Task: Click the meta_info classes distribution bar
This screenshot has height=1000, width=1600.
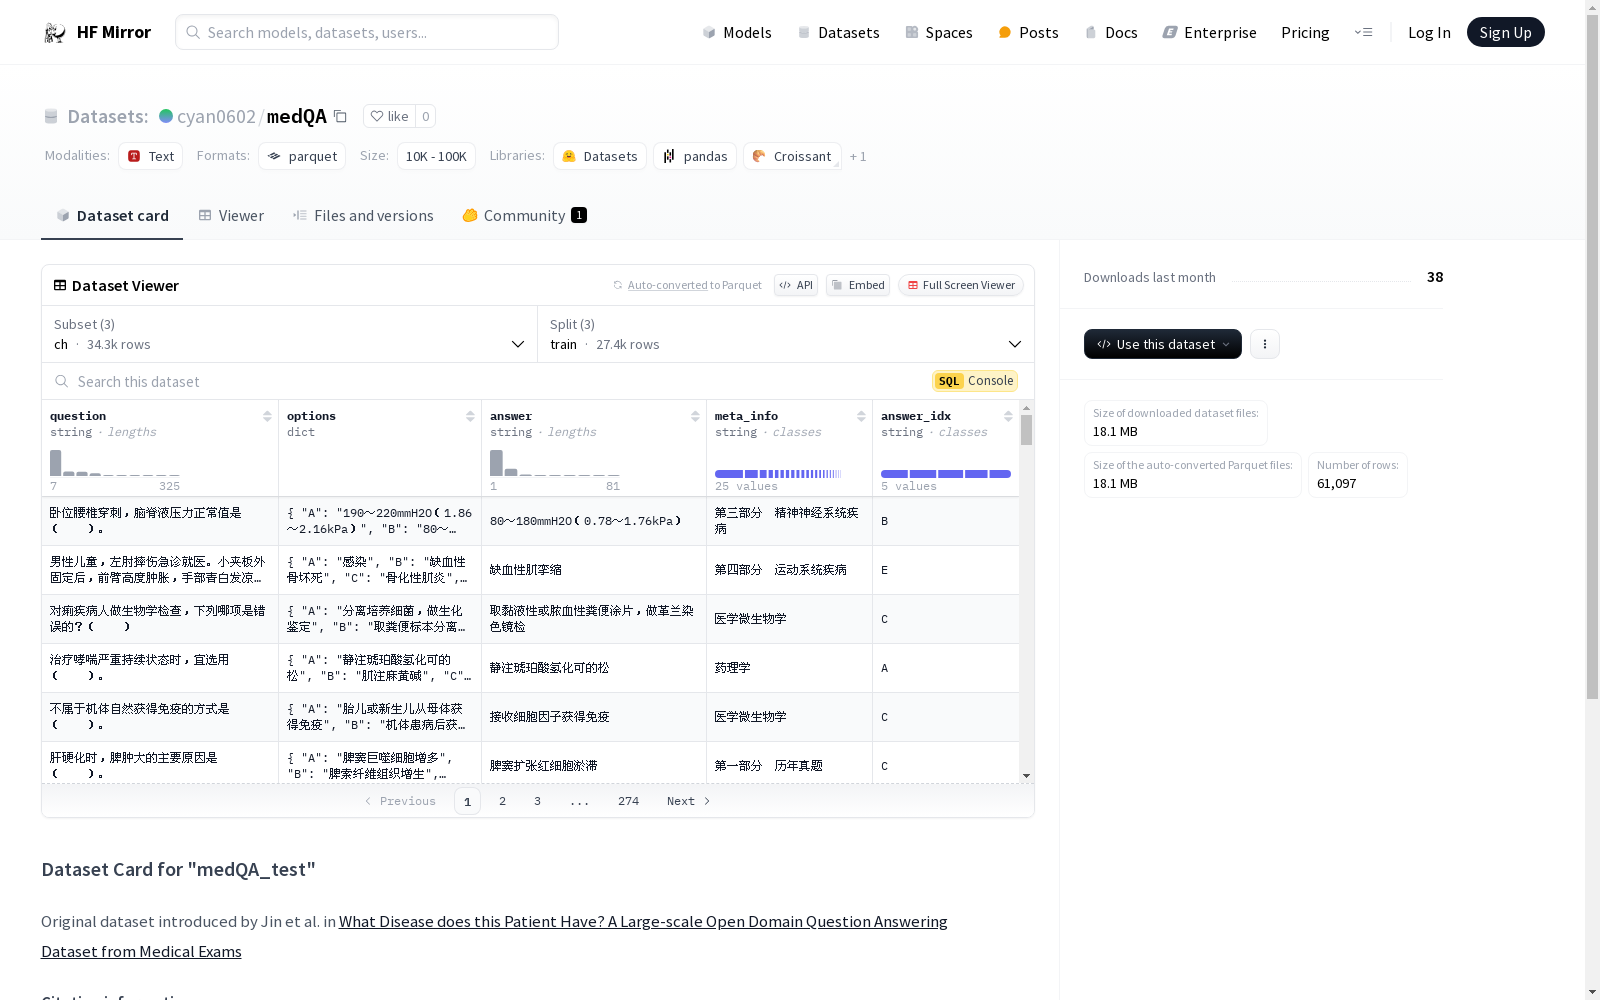Action: tap(778, 474)
